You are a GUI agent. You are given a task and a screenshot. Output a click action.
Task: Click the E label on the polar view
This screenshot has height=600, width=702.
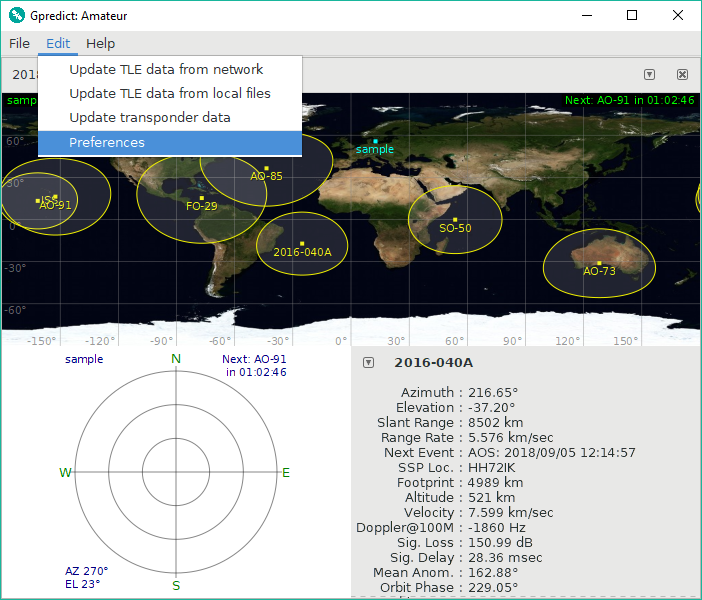[286, 472]
